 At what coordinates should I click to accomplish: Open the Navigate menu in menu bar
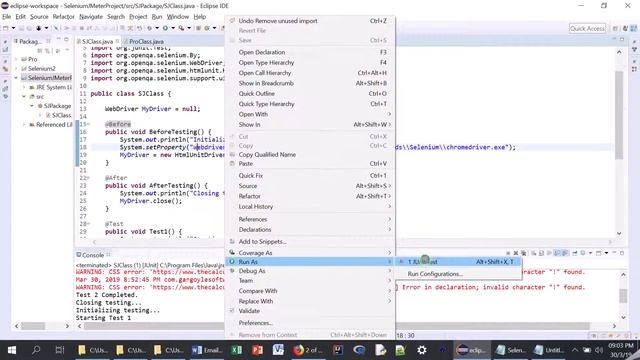pos(91,17)
